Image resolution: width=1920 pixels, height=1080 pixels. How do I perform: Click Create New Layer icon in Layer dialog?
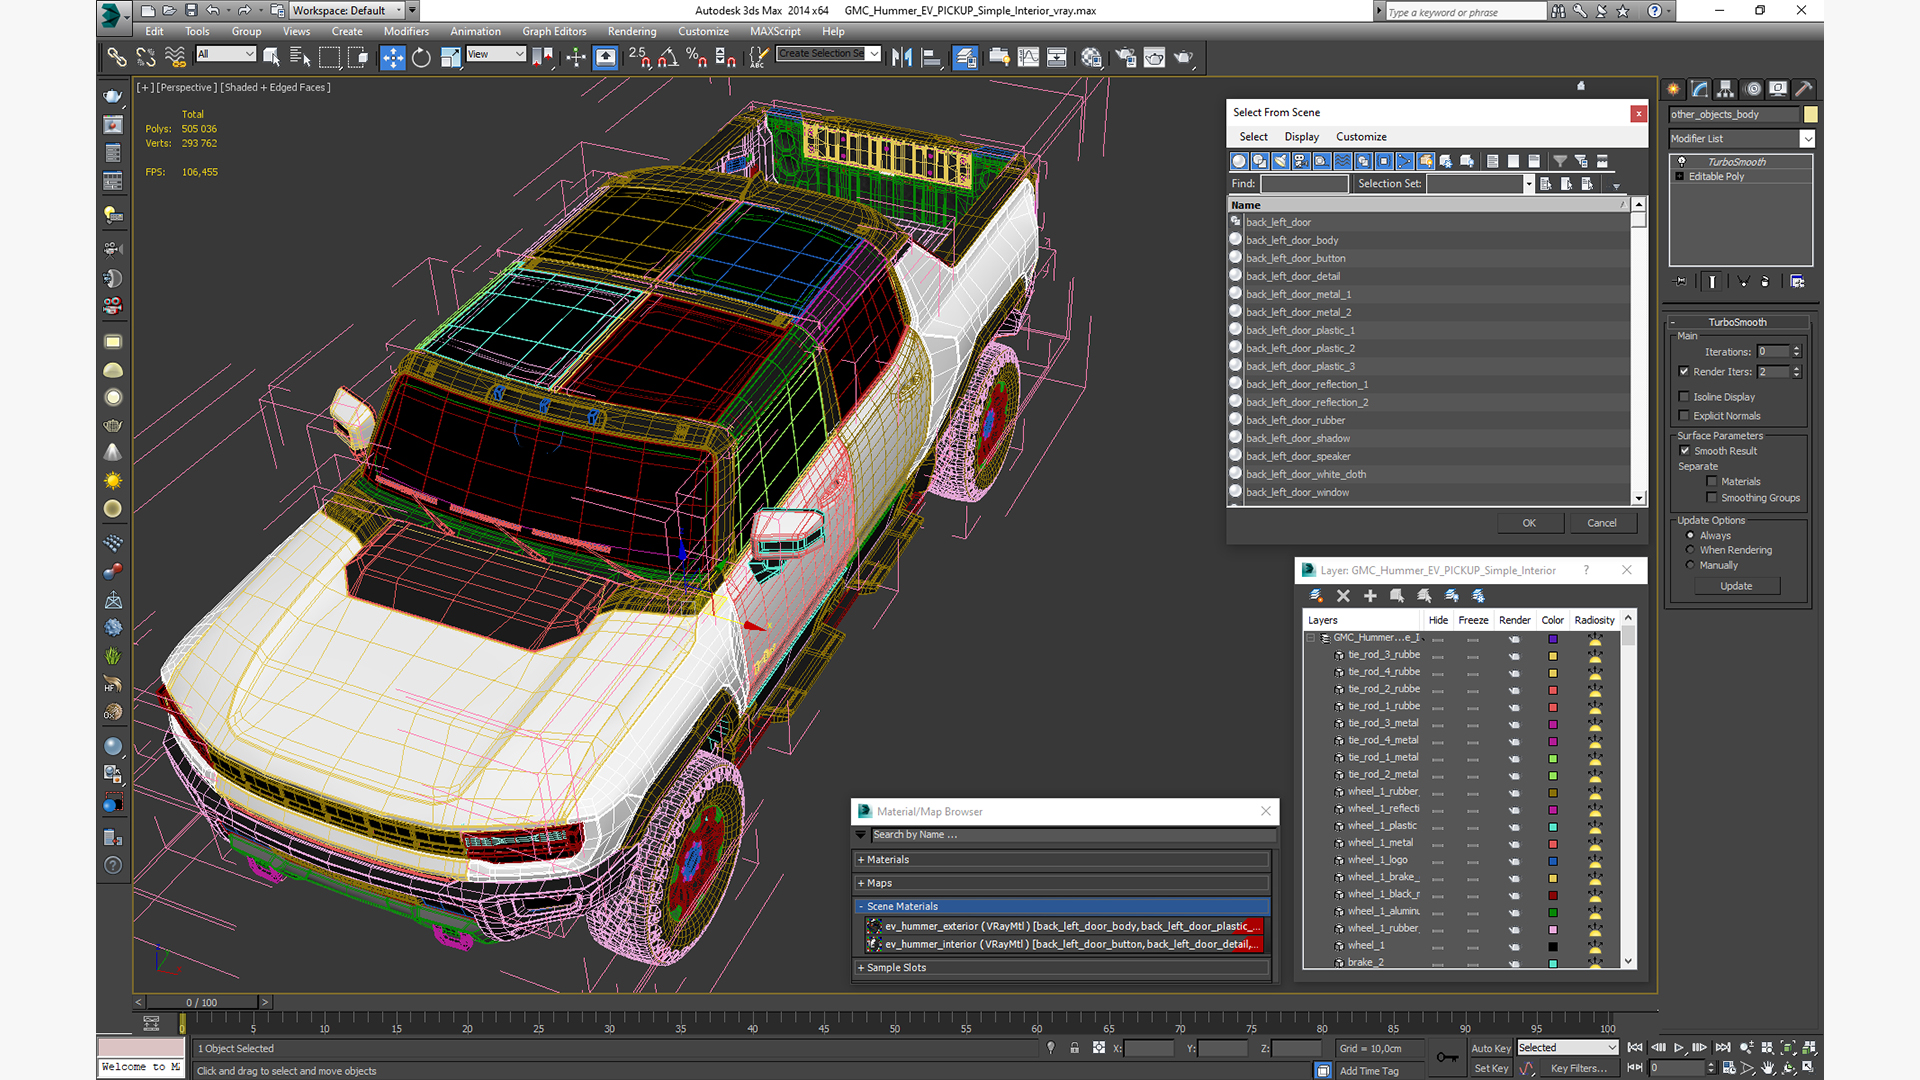1316,596
